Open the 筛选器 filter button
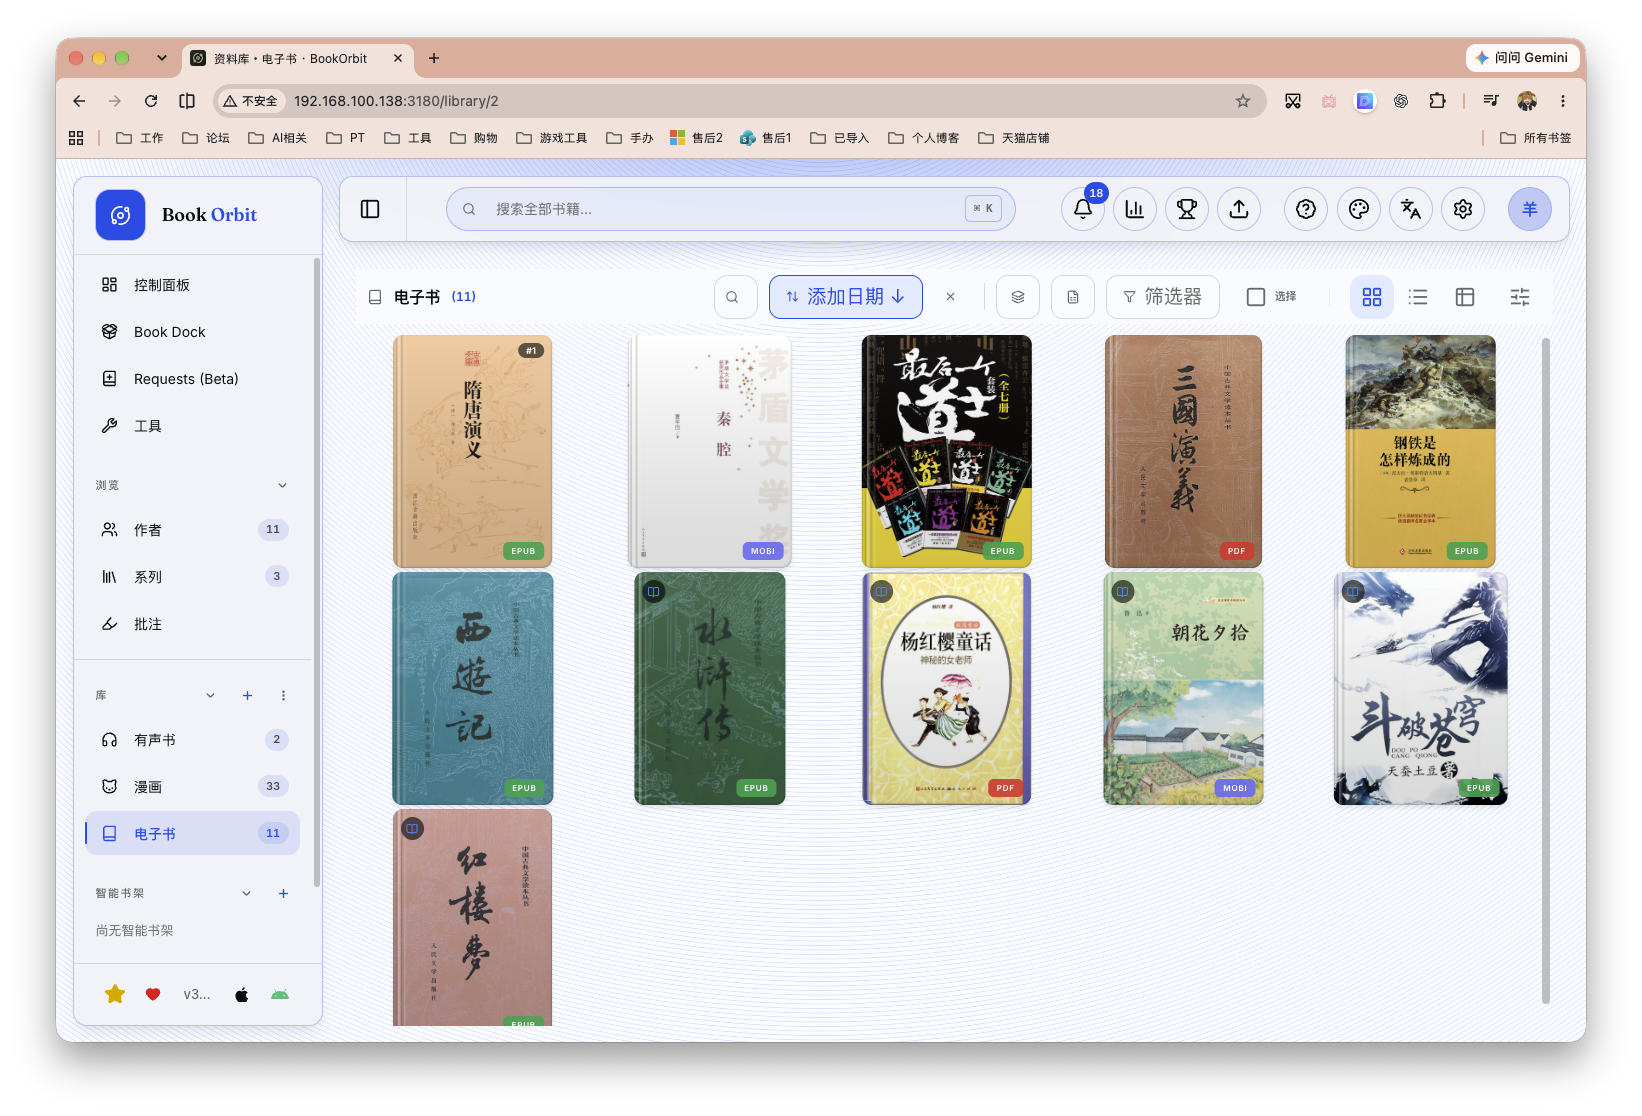The width and height of the screenshot is (1642, 1116). [x=1163, y=297]
